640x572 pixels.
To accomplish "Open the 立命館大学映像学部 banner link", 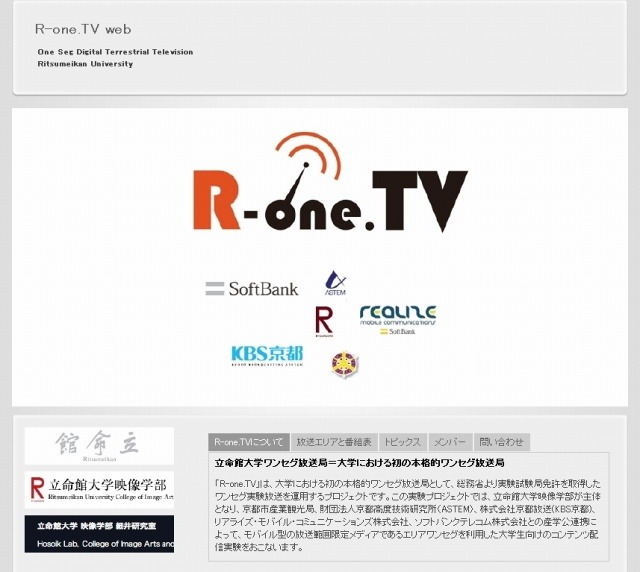I will pyautogui.click(x=99, y=490).
